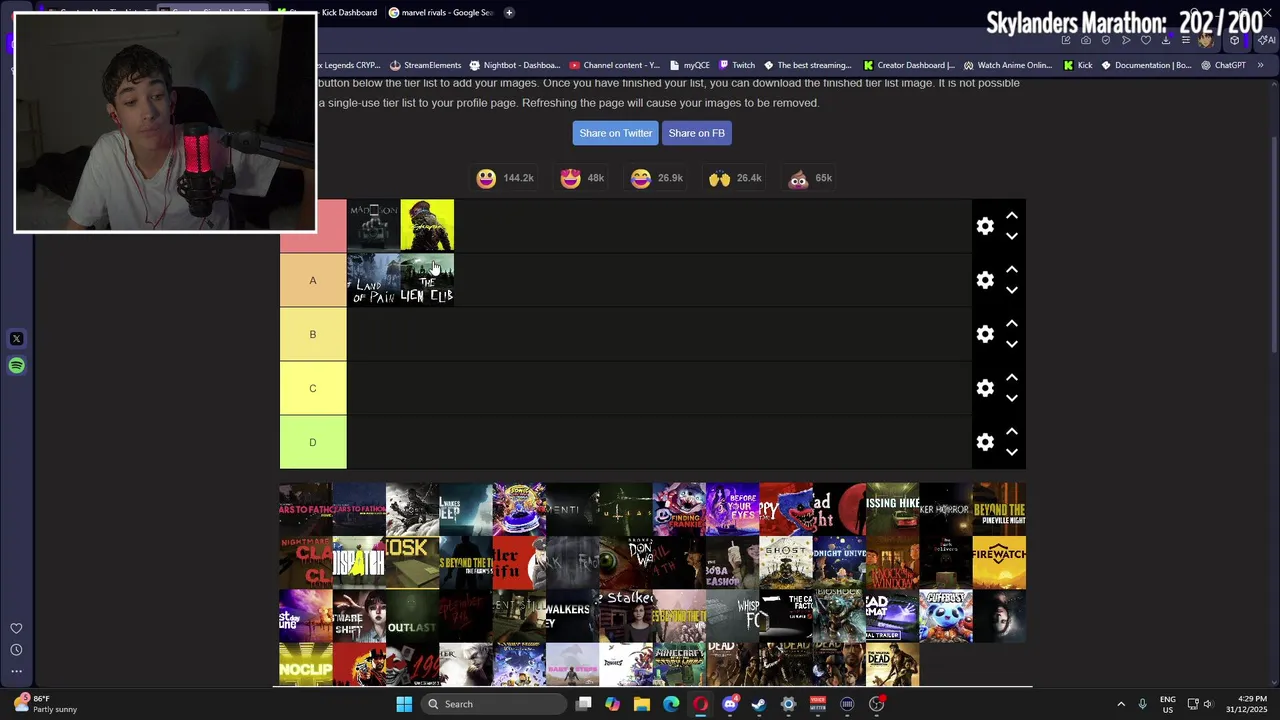This screenshot has width=1280, height=720.
Task: Open settings gear for the top tier row
Action: [x=985, y=226]
